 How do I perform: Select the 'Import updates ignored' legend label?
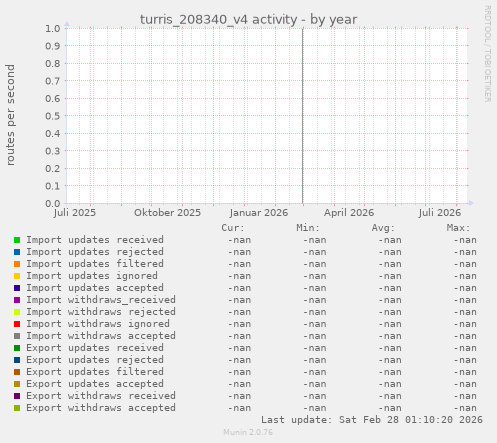pos(92,276)
